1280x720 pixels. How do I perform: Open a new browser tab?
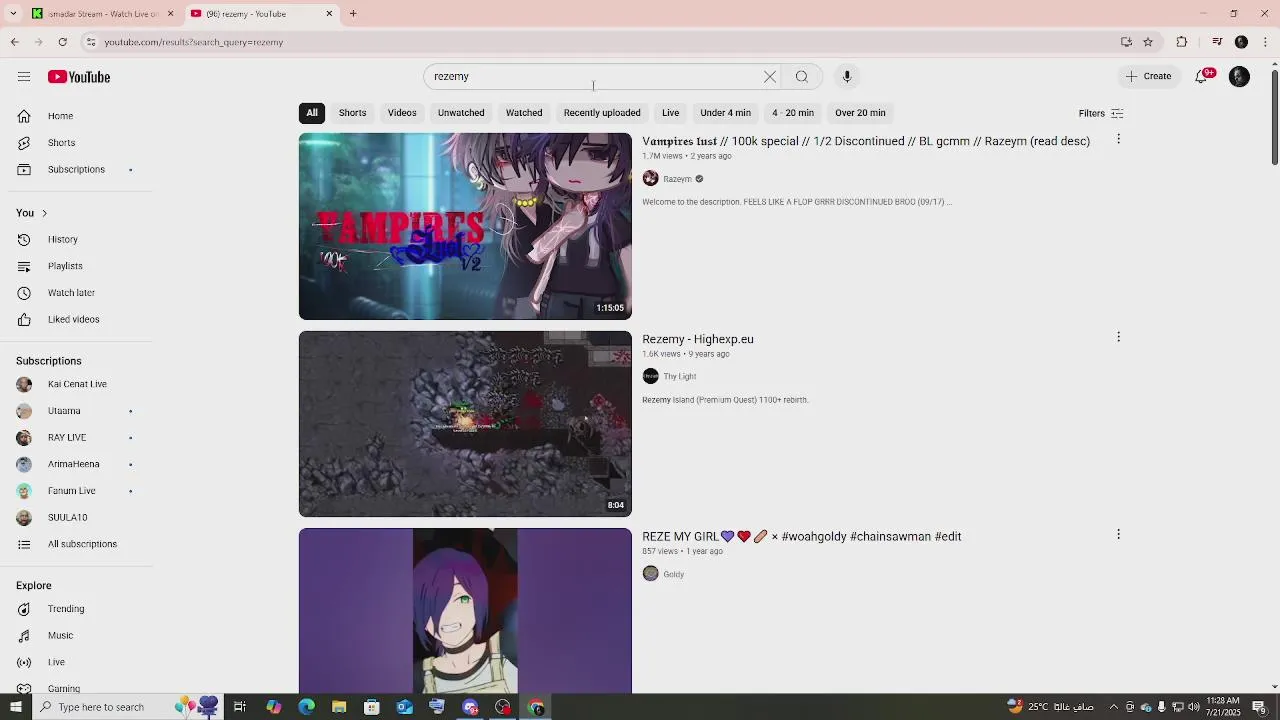(x=353, y=14)
